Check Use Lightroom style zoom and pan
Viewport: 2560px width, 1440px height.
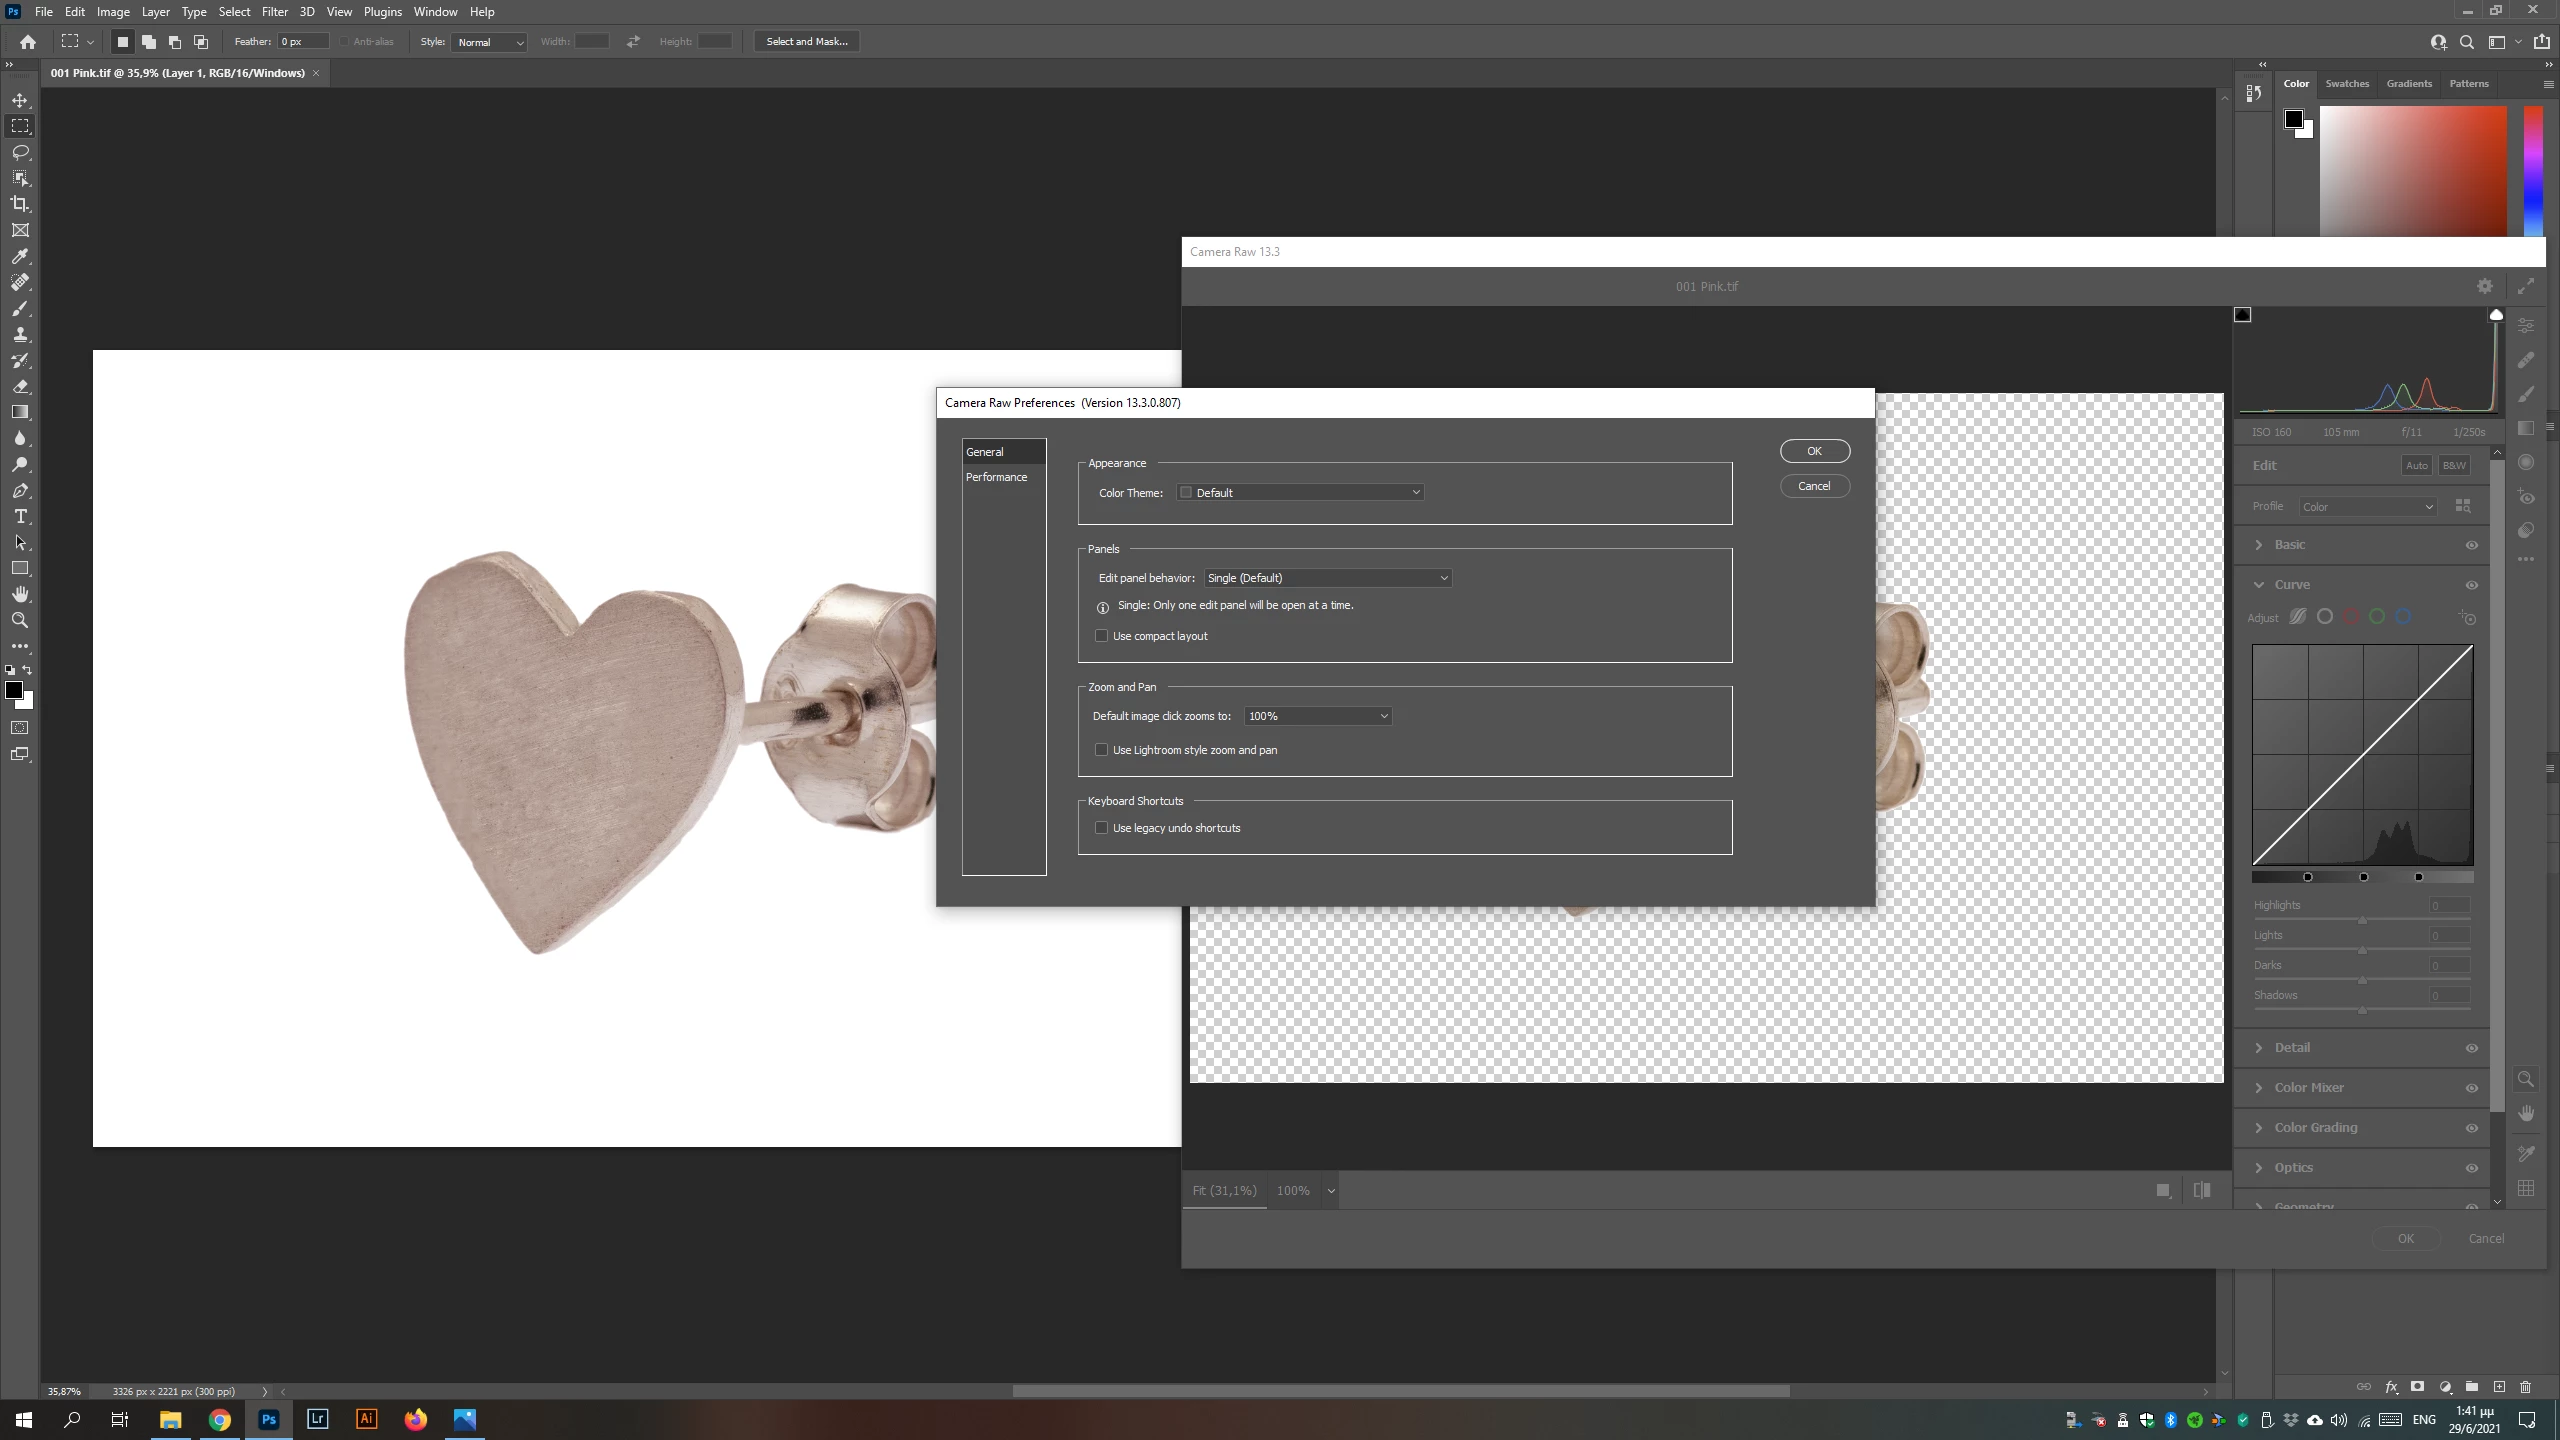pos(1101,750)
